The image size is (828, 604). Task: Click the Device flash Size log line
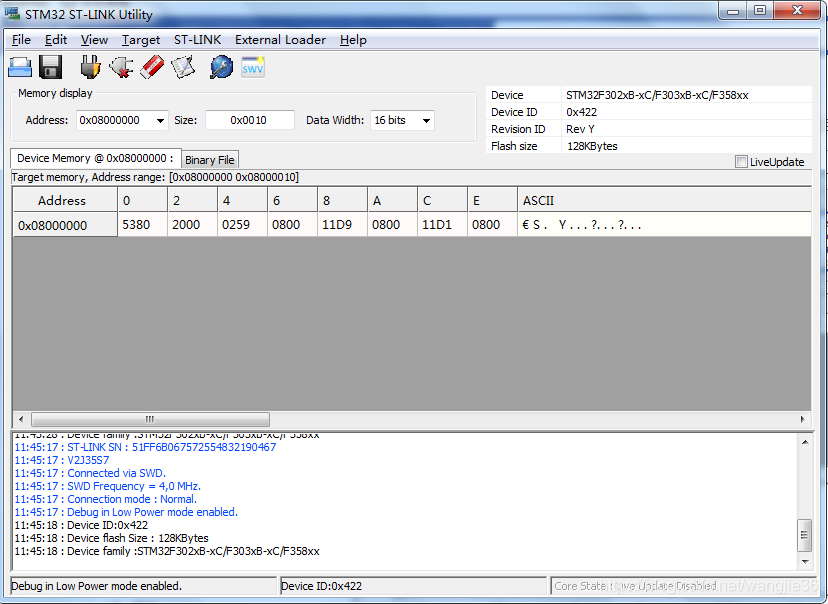(111, 538)
